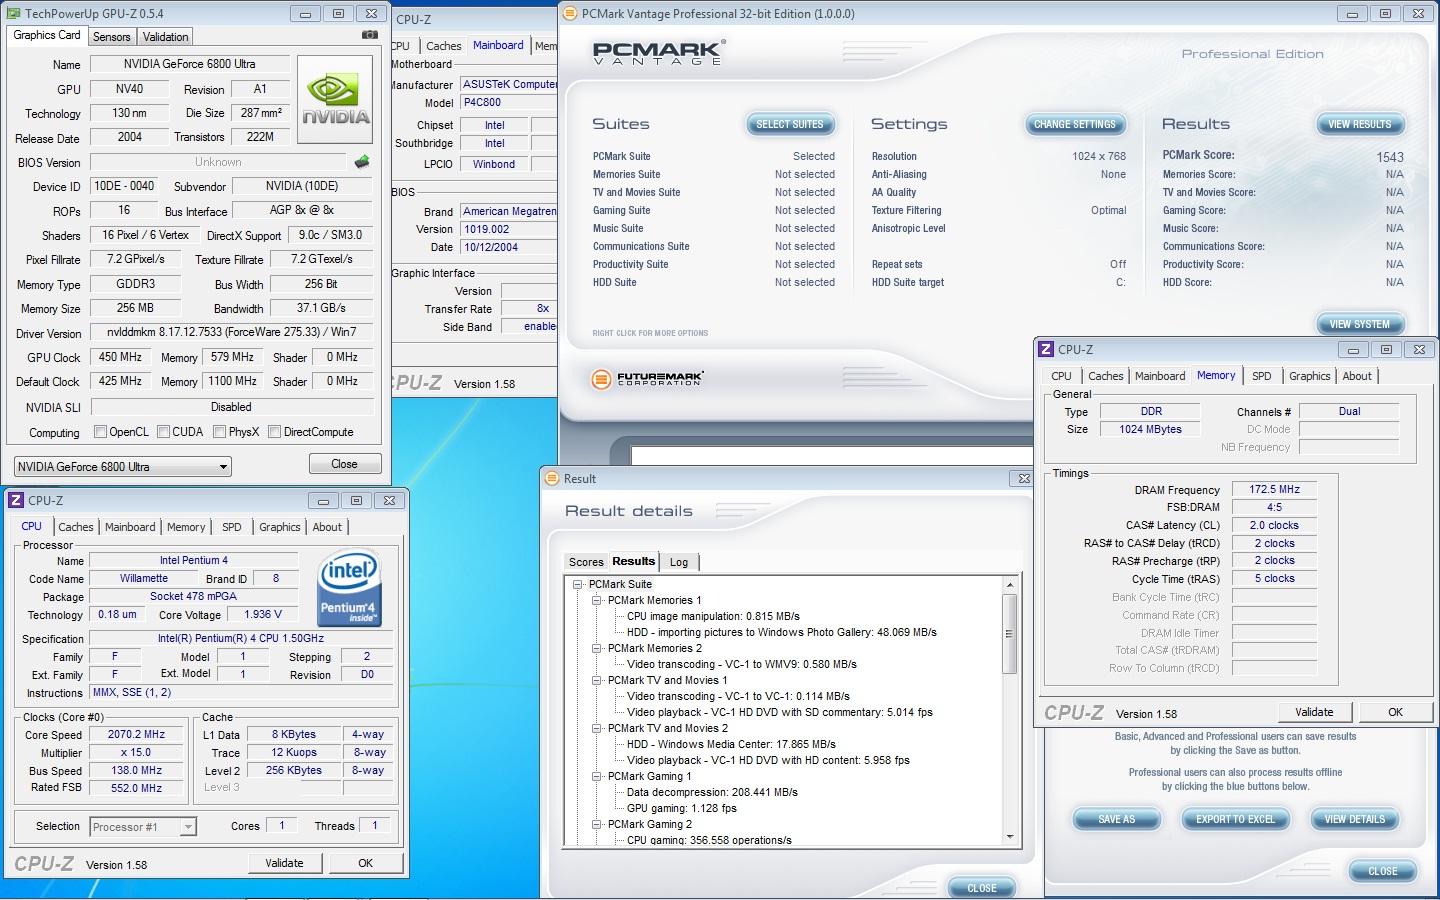Image resolution: width=1440 pixels, height=900 pixels.
Task: Enable the DirectCompute checkbox
Action: (x=274, y=432)
